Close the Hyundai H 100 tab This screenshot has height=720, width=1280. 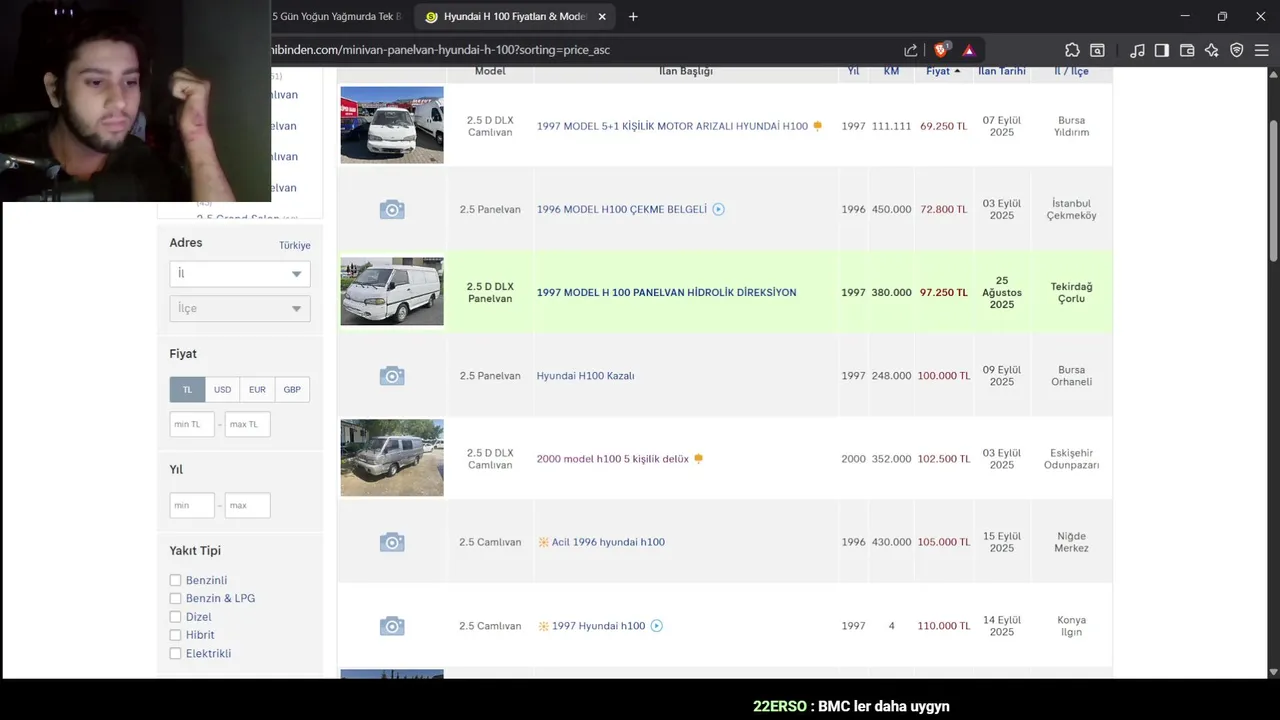602,17
